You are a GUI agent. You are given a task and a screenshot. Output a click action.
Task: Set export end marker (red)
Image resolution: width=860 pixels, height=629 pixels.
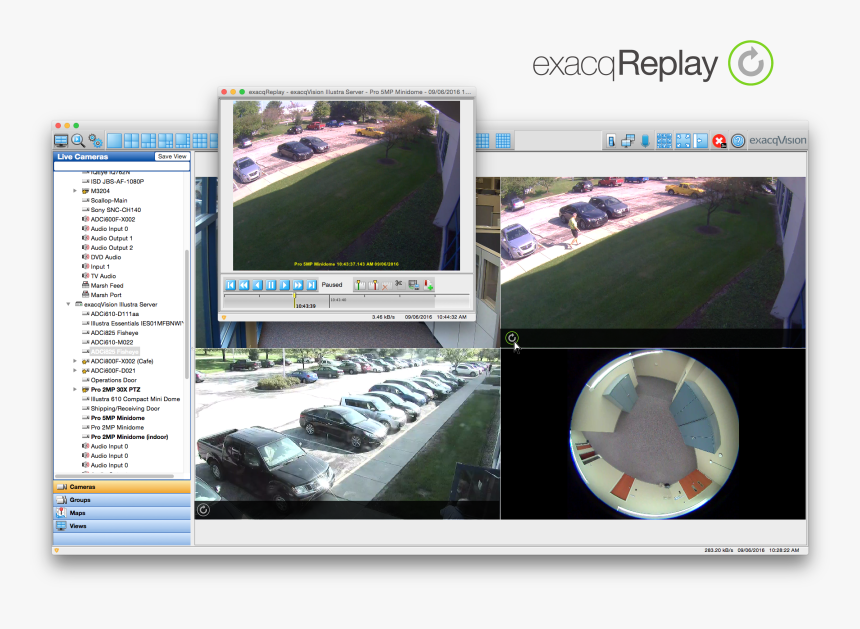pyautogui.click(x=373, y=285)
